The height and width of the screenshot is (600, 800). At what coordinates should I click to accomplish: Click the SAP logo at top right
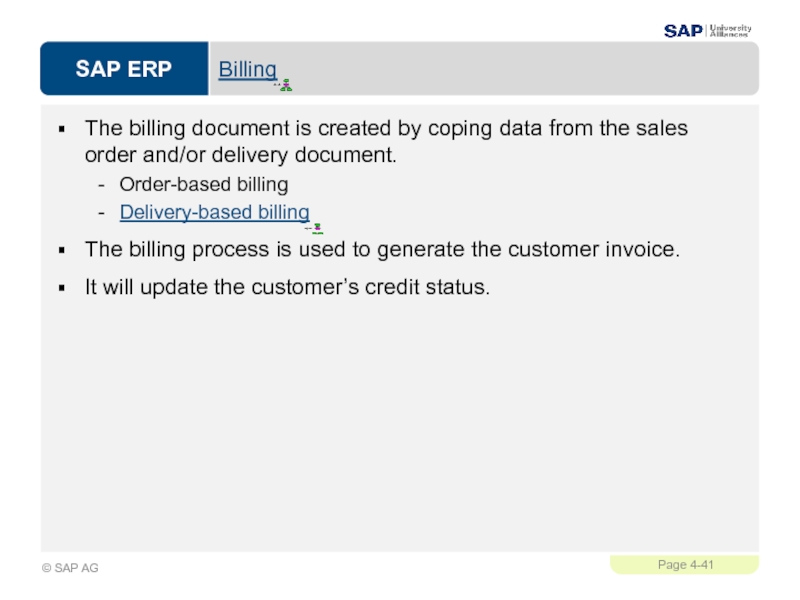683,31
